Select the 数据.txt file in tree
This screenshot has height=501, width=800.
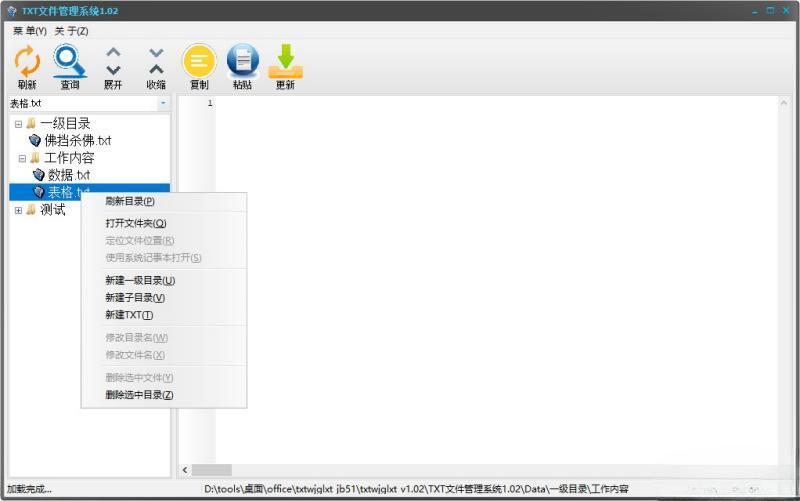point(68,175)
